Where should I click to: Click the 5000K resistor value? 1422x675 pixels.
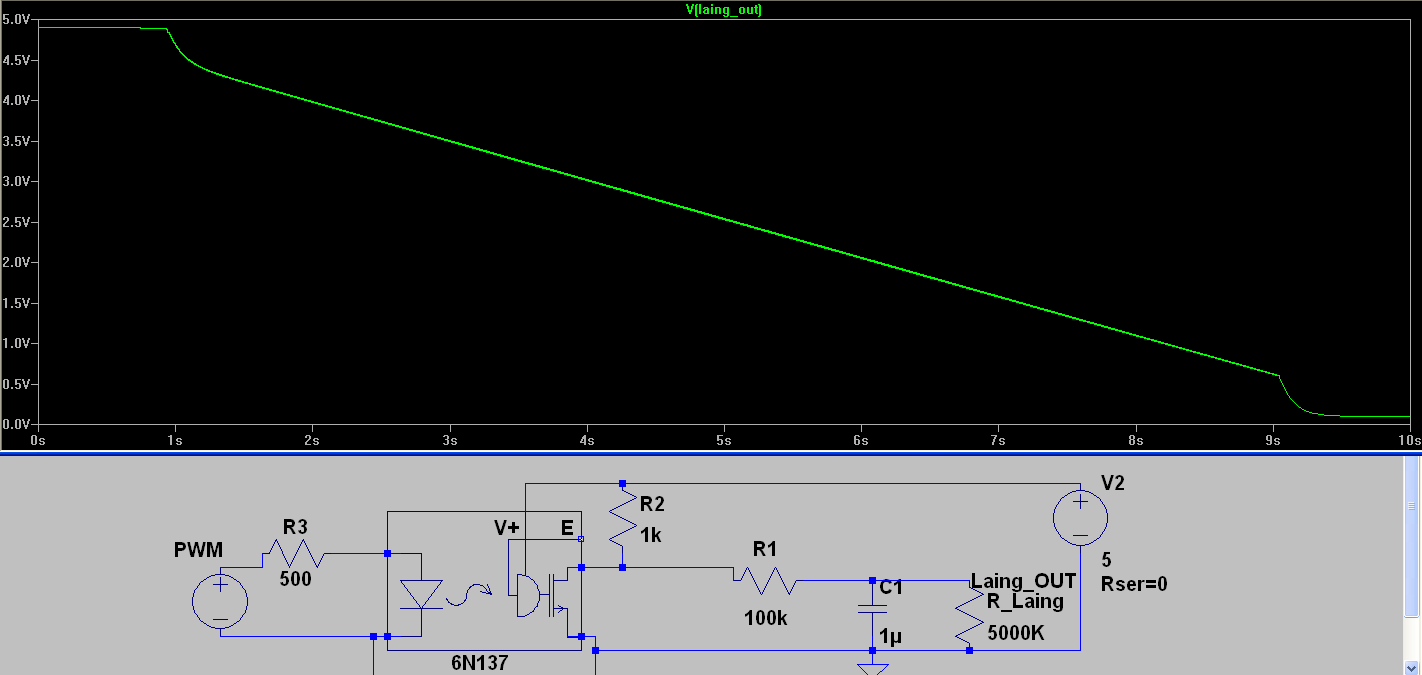pos(1017,633)
